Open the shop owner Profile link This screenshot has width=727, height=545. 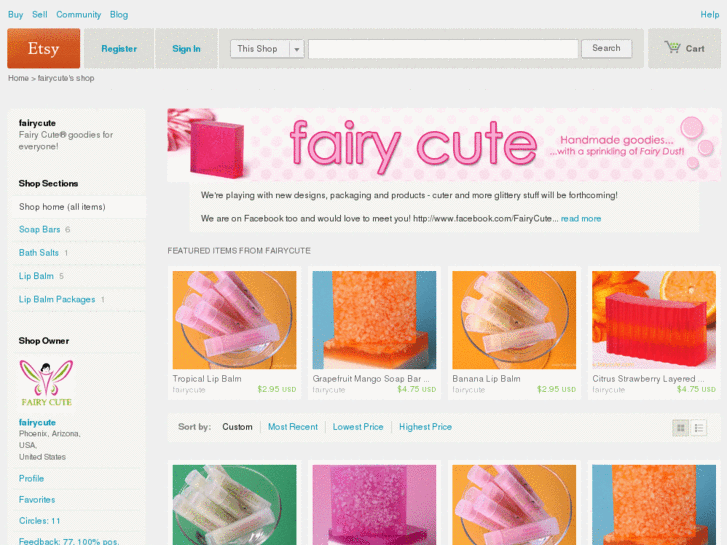point(31,478)
